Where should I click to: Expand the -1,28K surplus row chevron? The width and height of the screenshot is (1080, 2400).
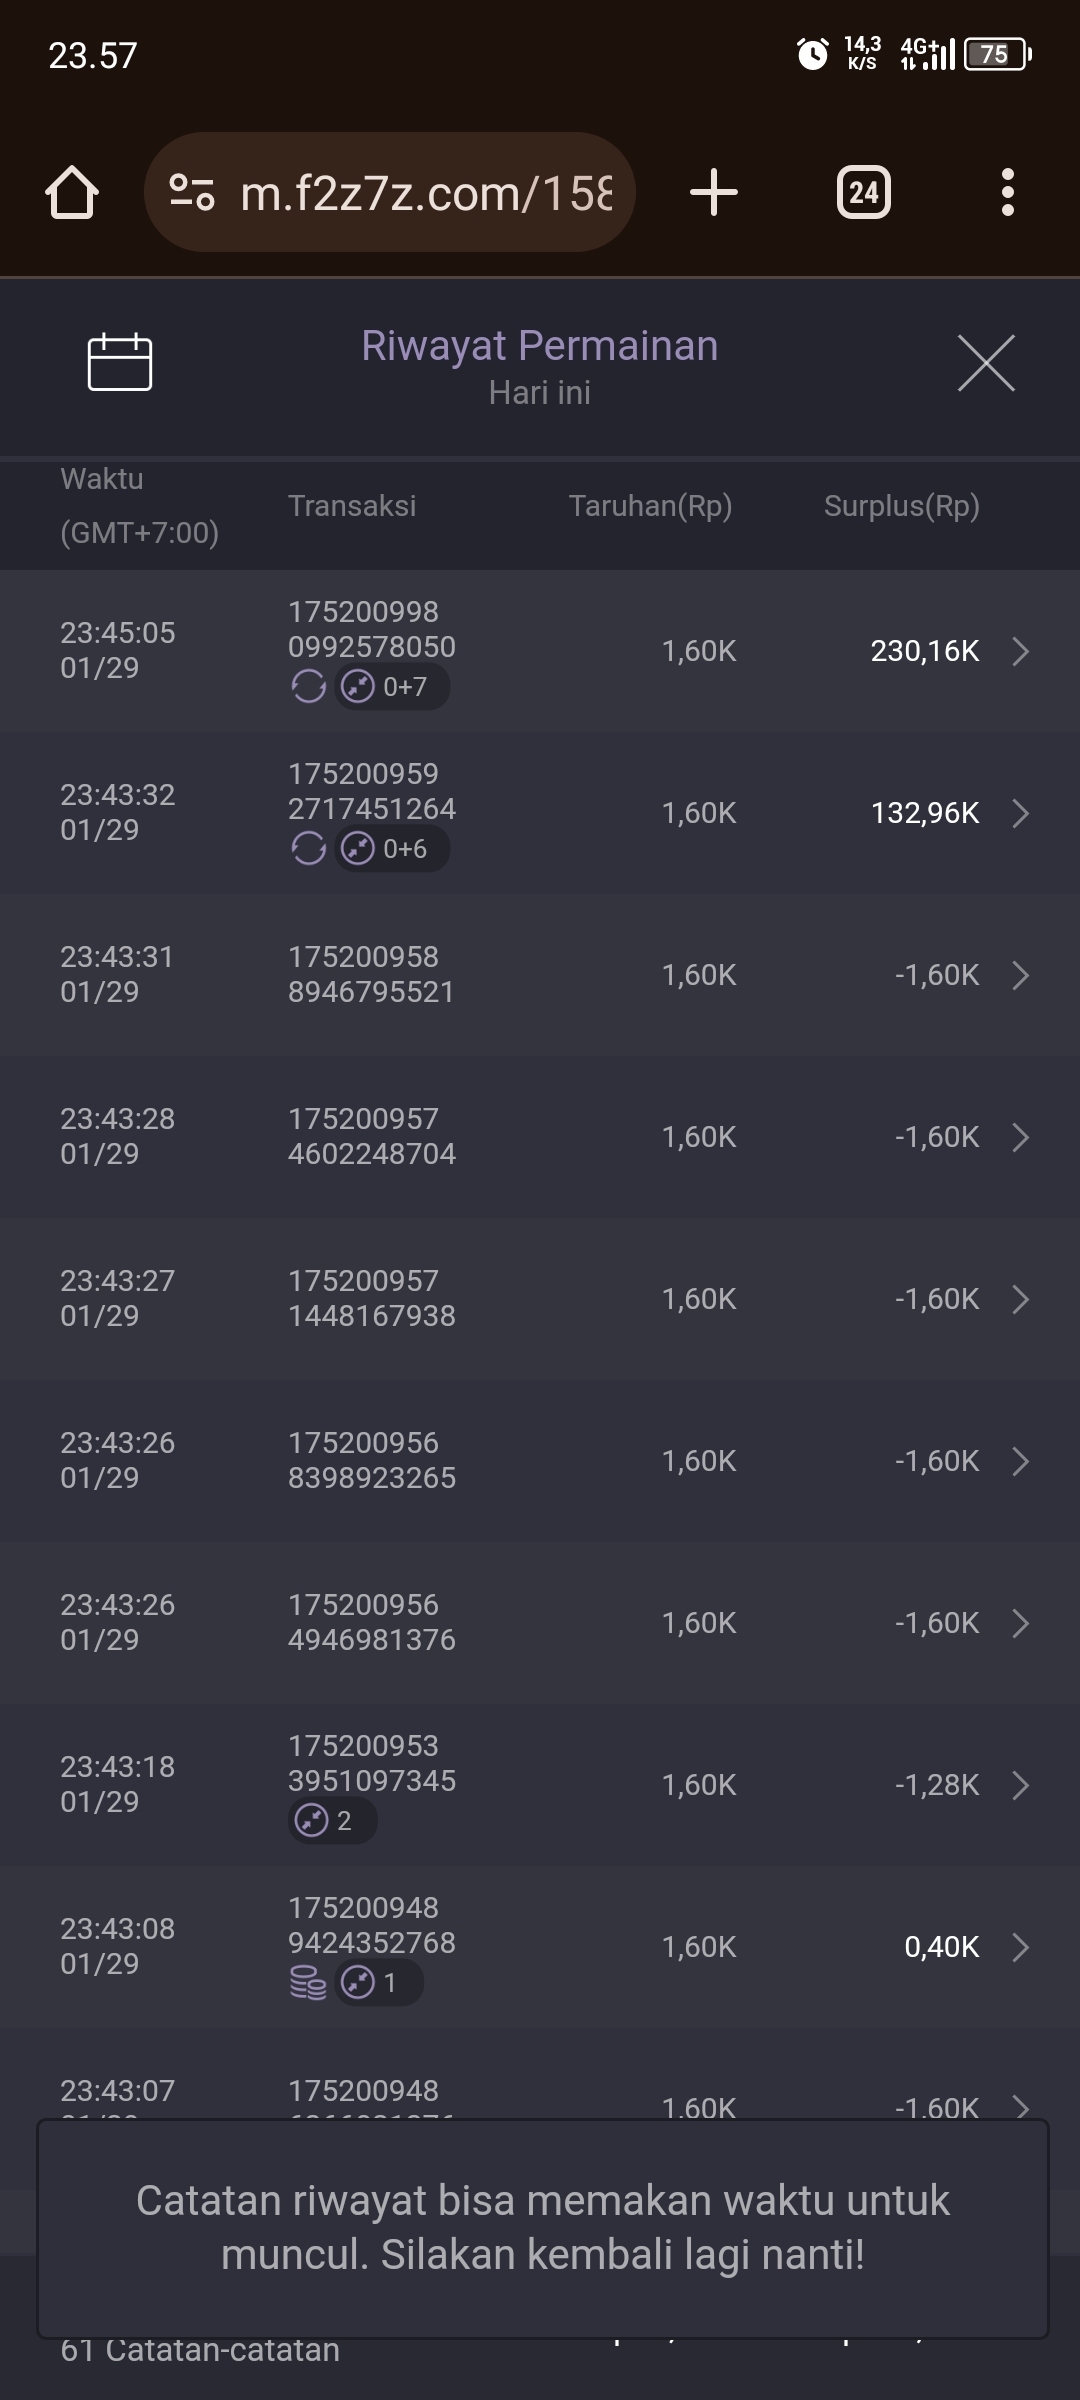[1020, 1785]
